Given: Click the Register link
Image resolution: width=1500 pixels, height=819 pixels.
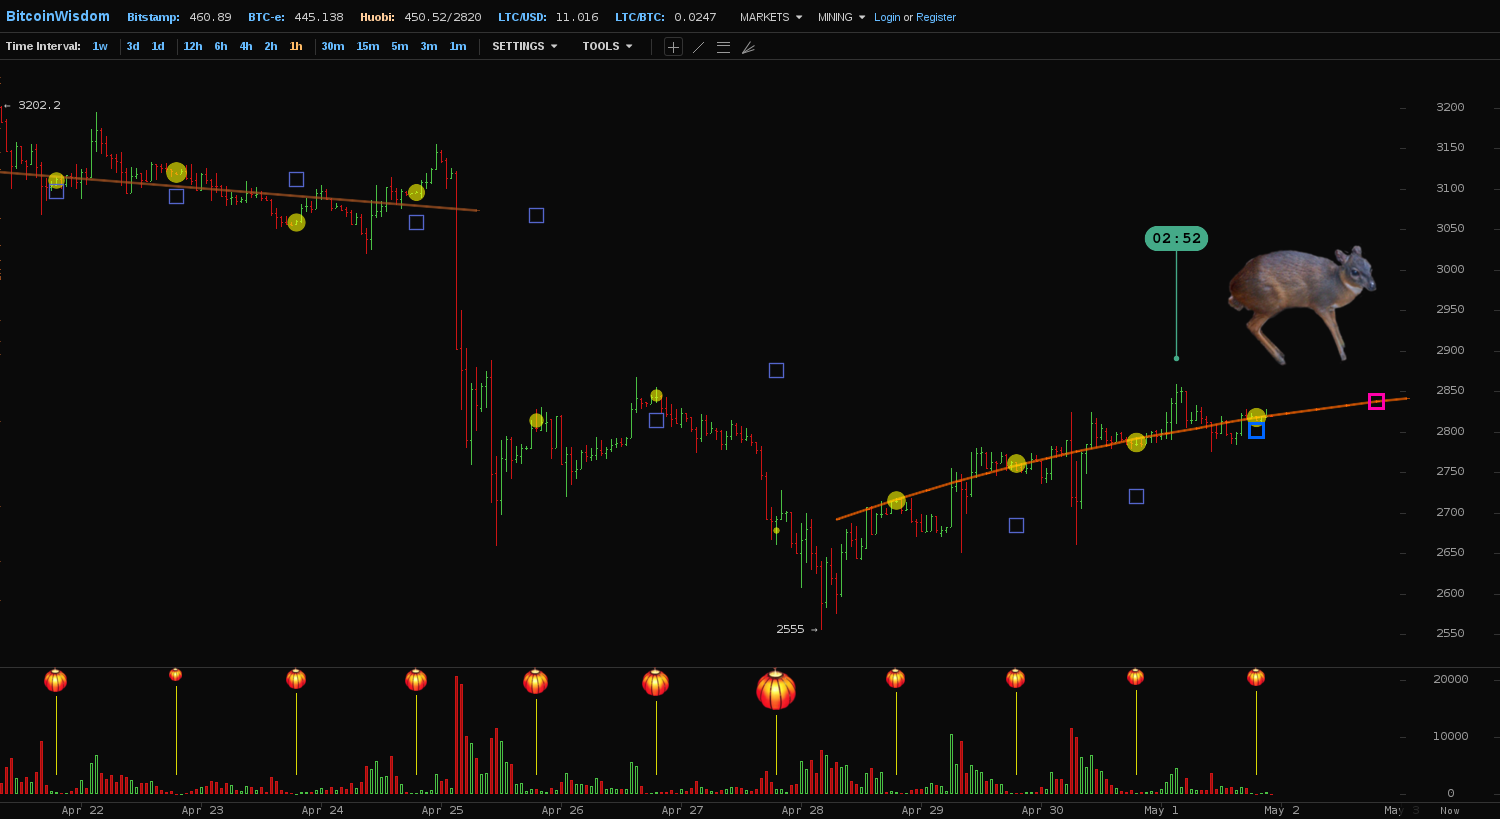Looking at the screenshot, I should tap(936, 17).
